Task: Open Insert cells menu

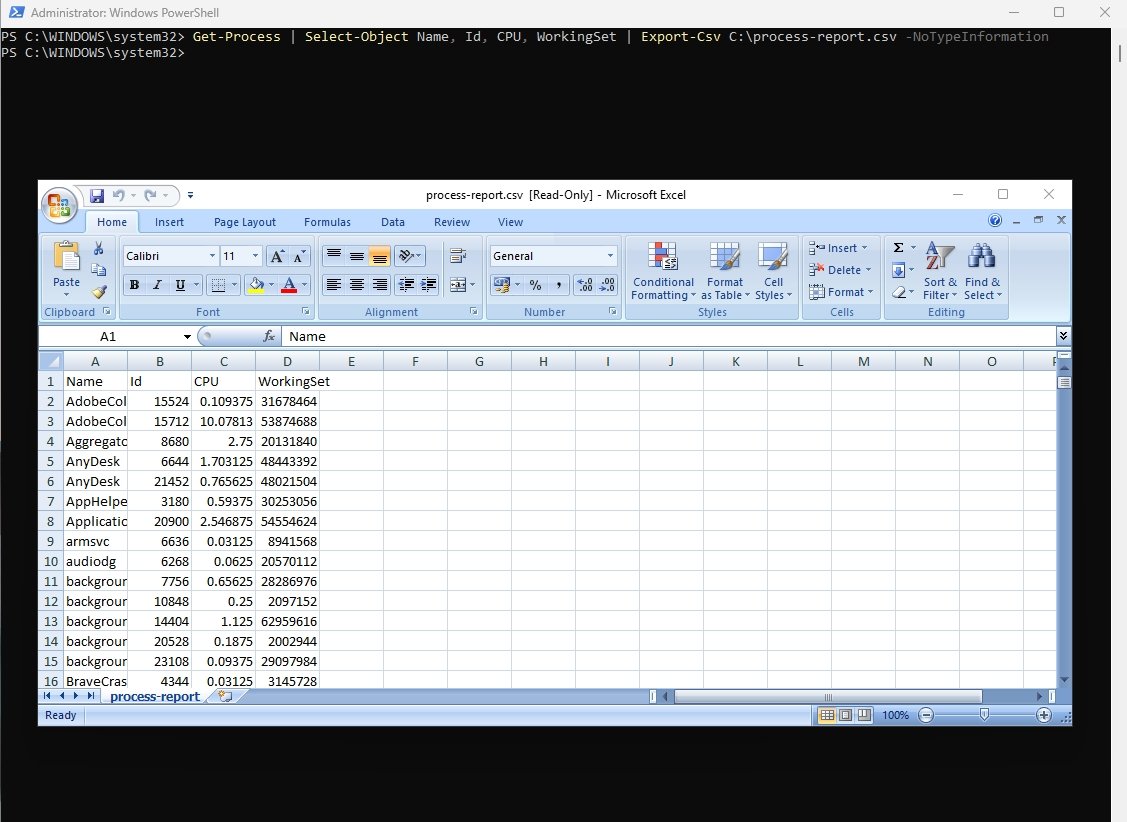Action: (838, 248)
